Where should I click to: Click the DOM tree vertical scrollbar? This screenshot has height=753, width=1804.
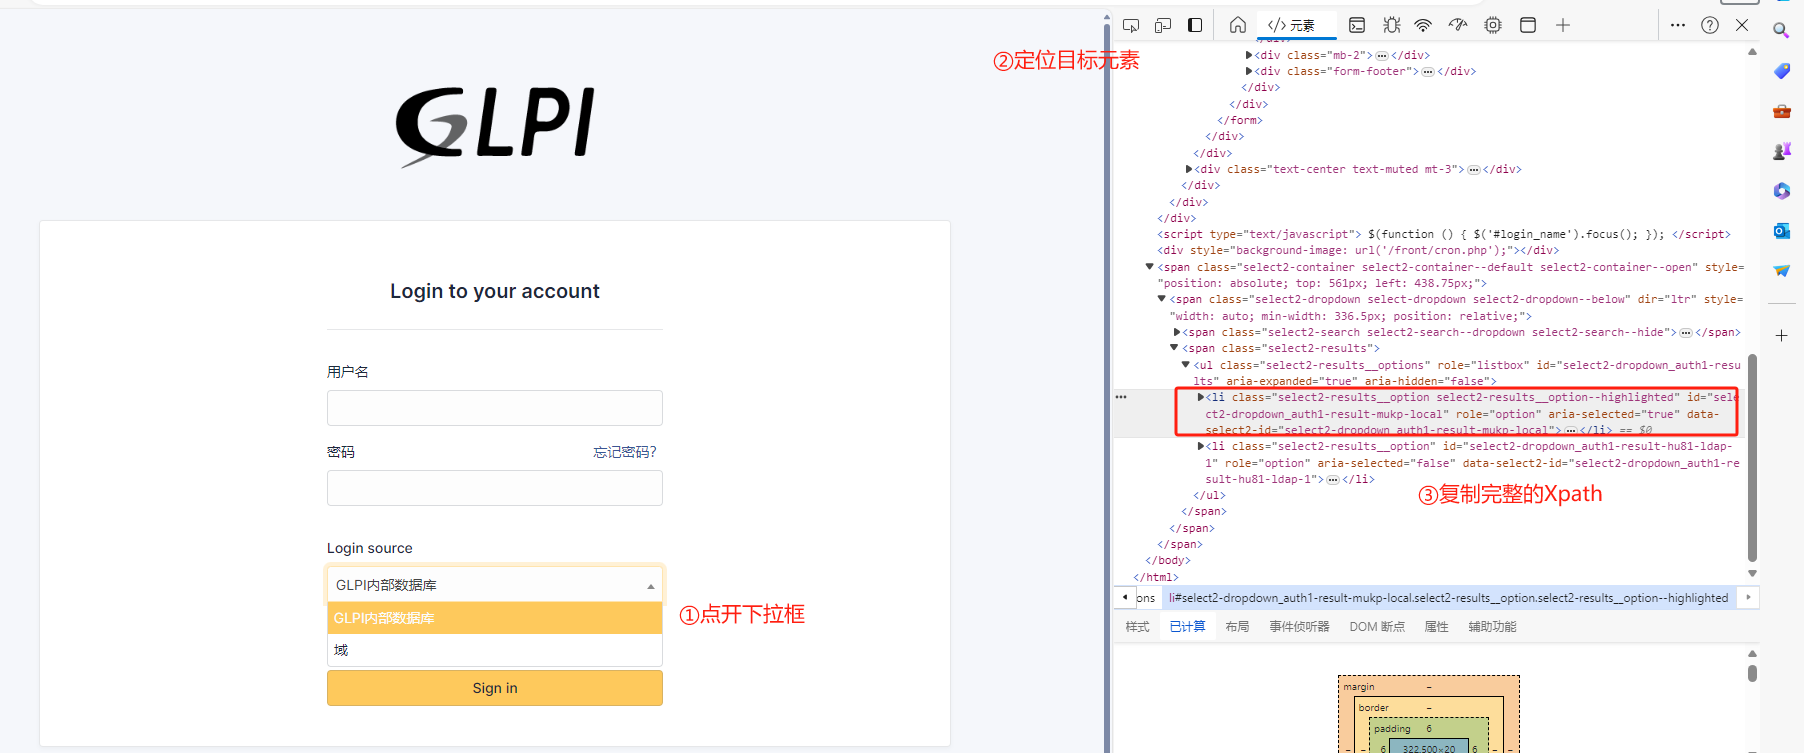[x=1752, y=458]
